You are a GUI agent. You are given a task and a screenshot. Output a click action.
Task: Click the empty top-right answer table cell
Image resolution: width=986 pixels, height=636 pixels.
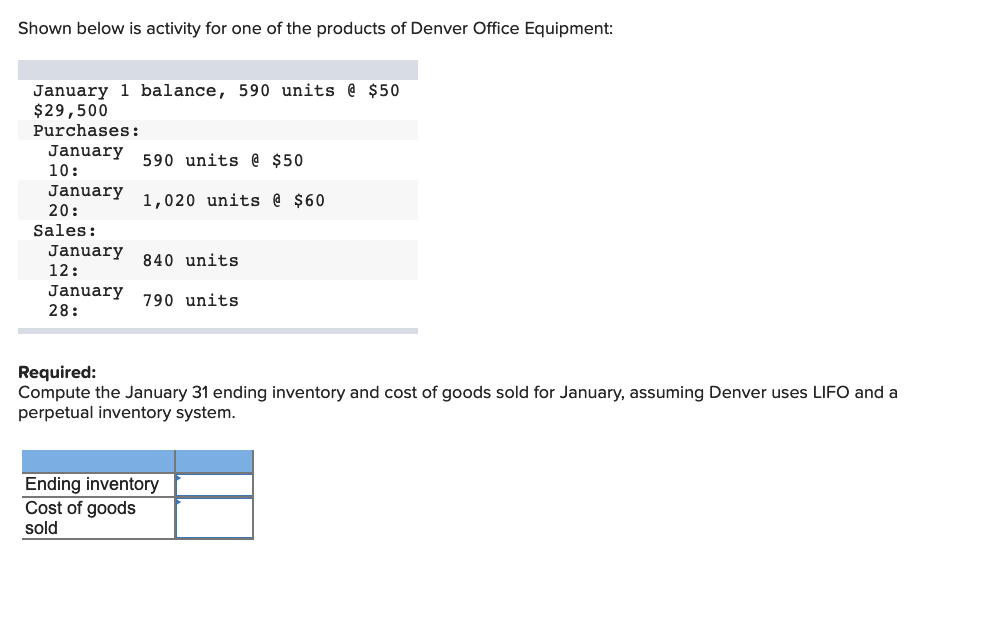tap(213, 461)
